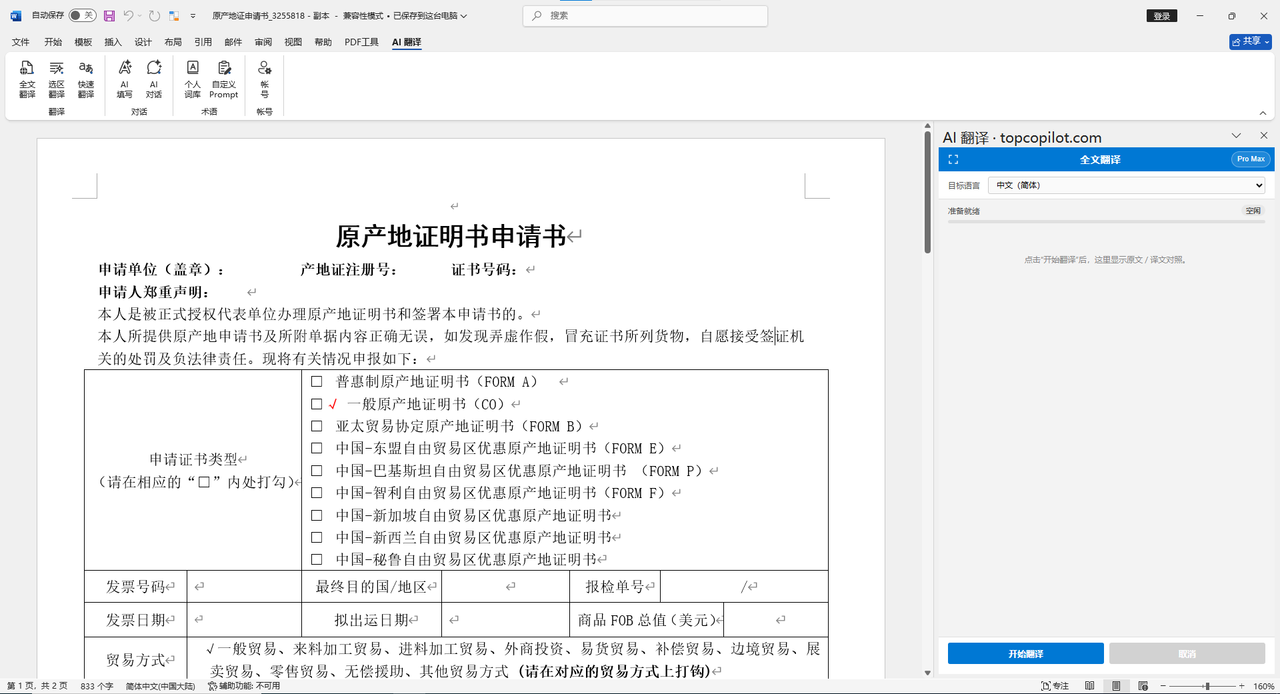
Task: Click the title bar 搜索 search field
Action: tap(645, 16)
